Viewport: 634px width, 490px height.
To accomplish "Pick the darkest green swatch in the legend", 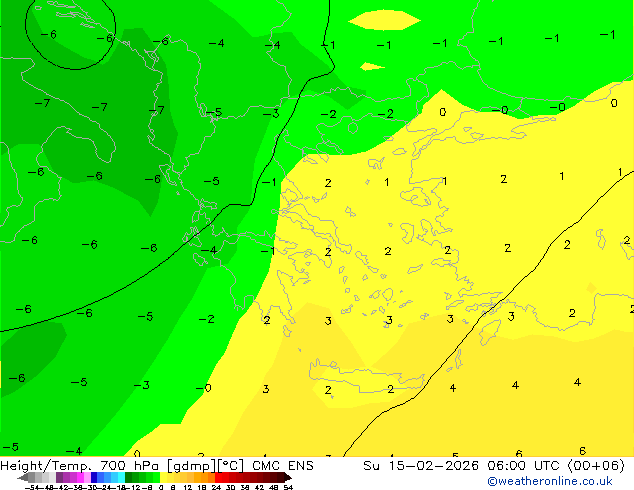I will coord(128,478).
